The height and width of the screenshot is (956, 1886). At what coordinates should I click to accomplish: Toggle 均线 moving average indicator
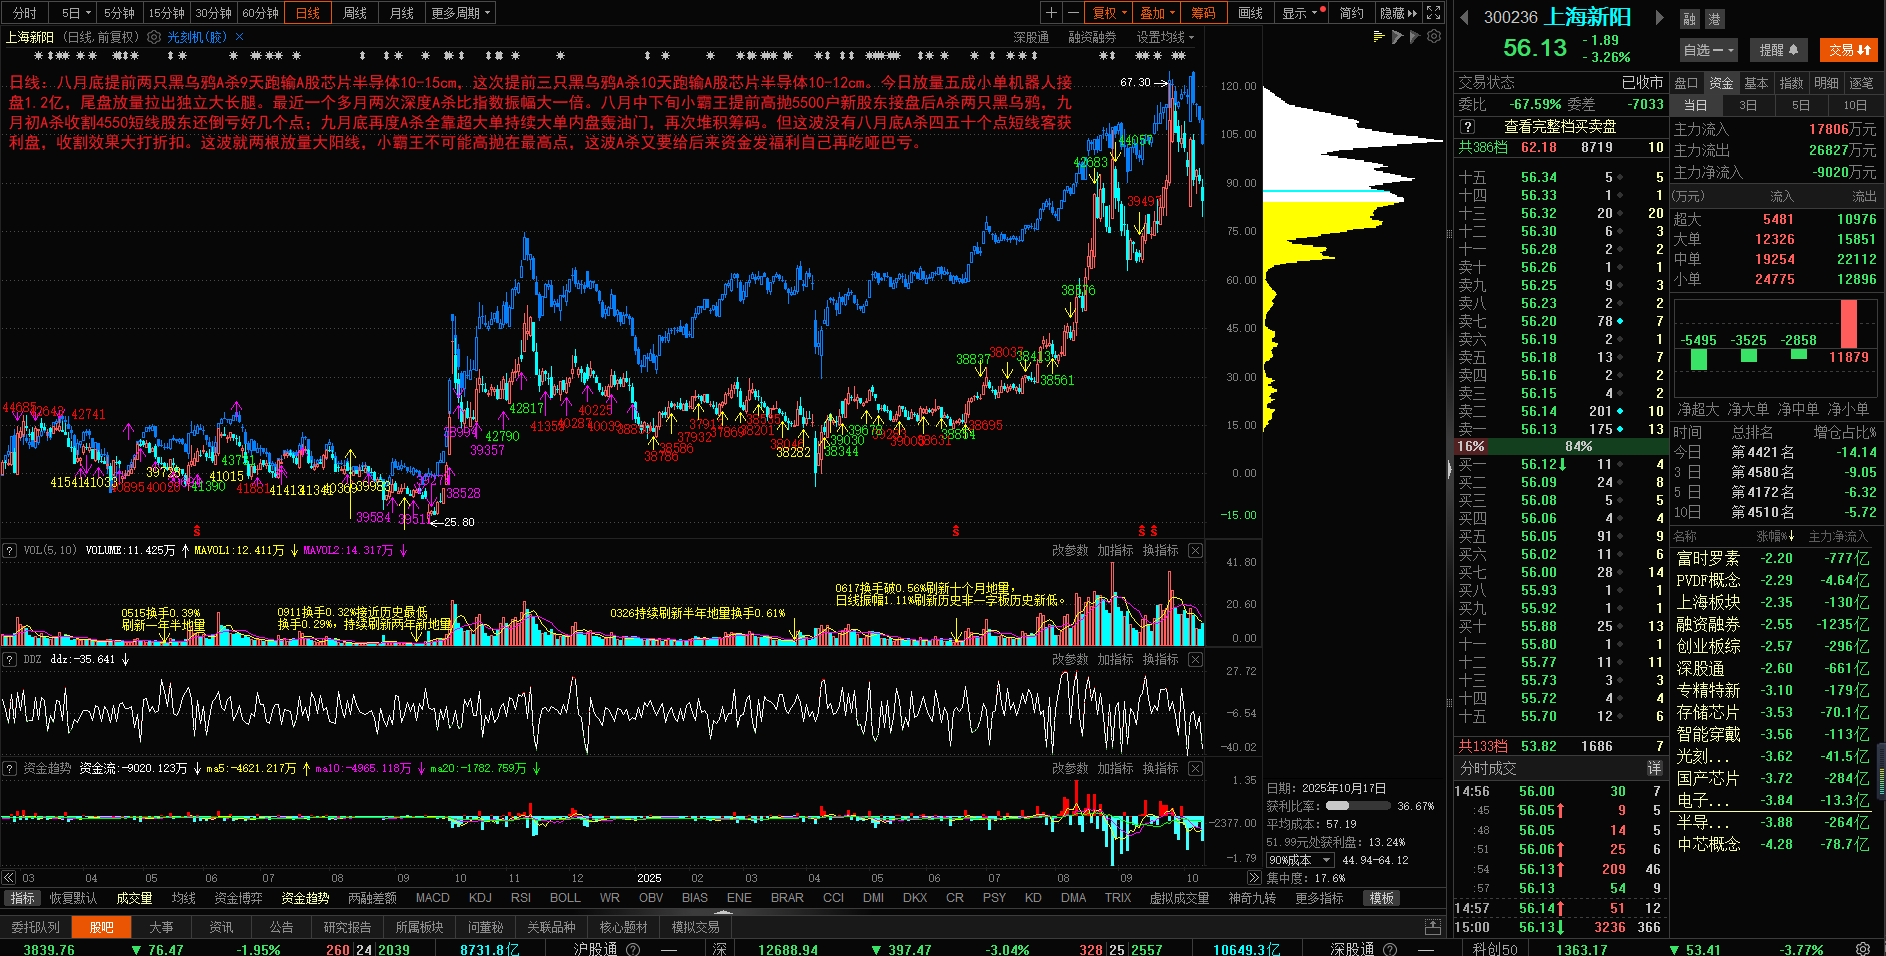click(x=184, y=898)
